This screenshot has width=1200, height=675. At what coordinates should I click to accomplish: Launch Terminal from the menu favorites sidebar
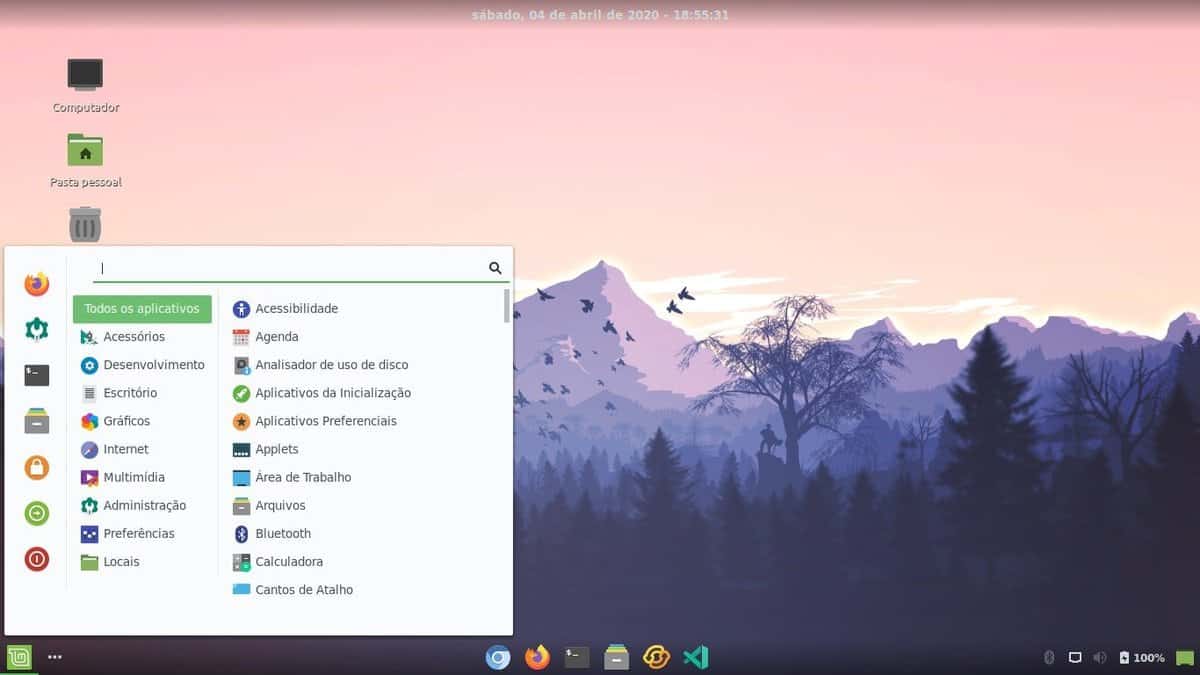coord(37,375)
